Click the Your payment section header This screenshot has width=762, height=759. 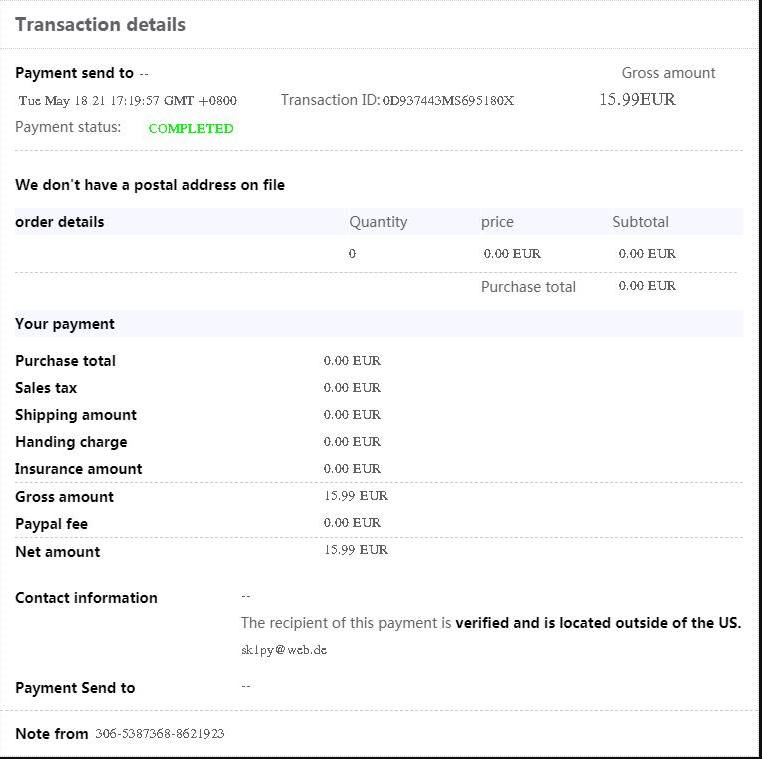pyautogui.click(x=65, y=324)
